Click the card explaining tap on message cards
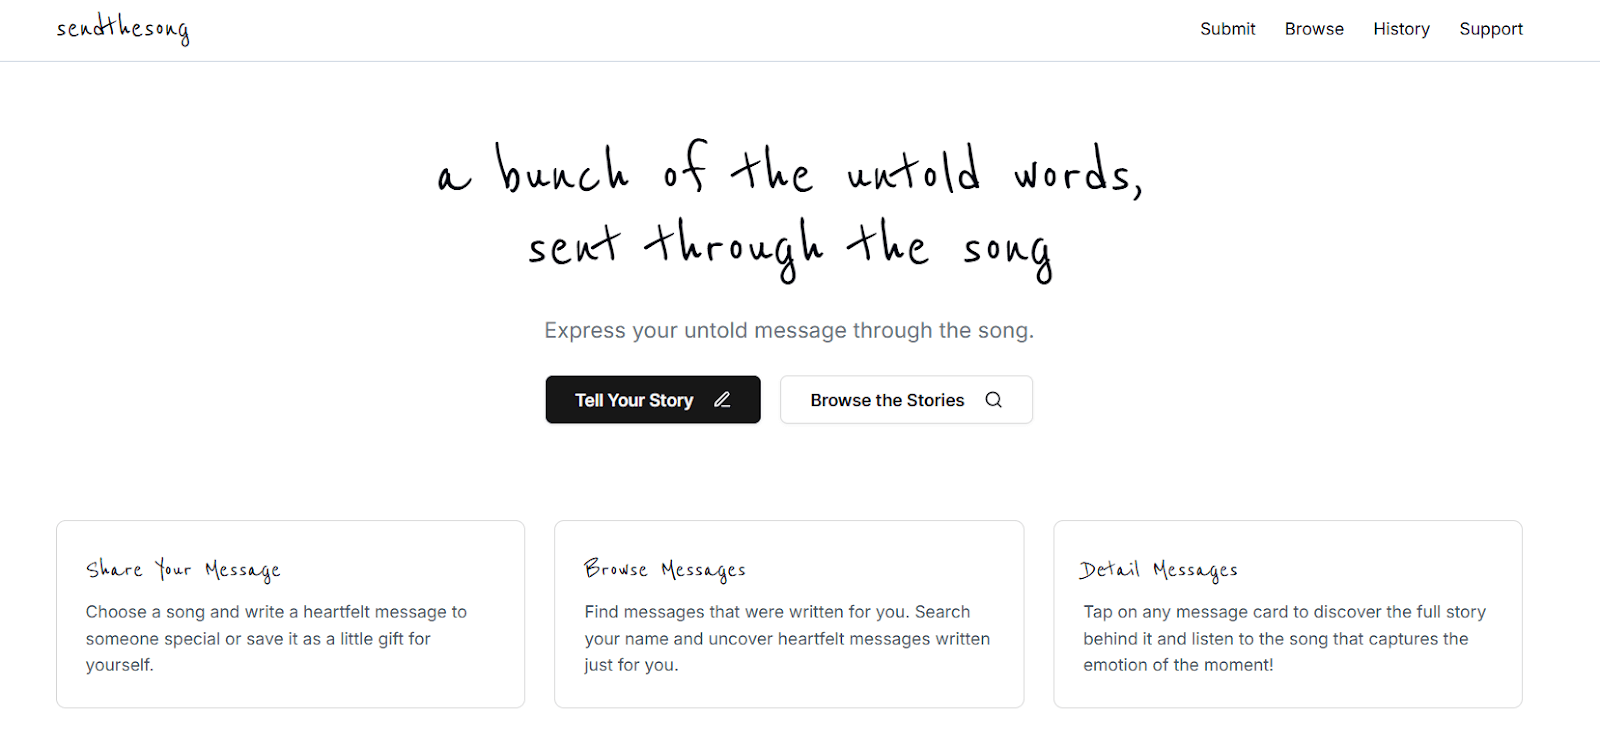 [x=1287, y=638]
